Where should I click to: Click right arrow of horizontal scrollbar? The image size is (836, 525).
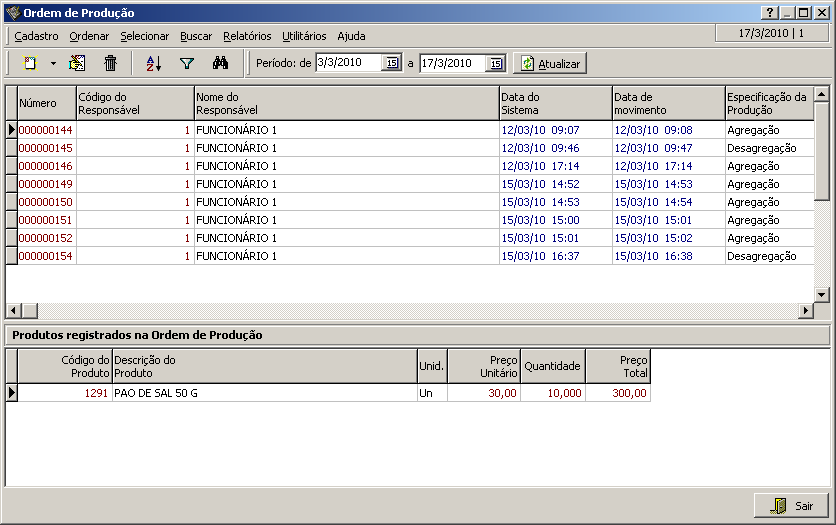point(806,311)
